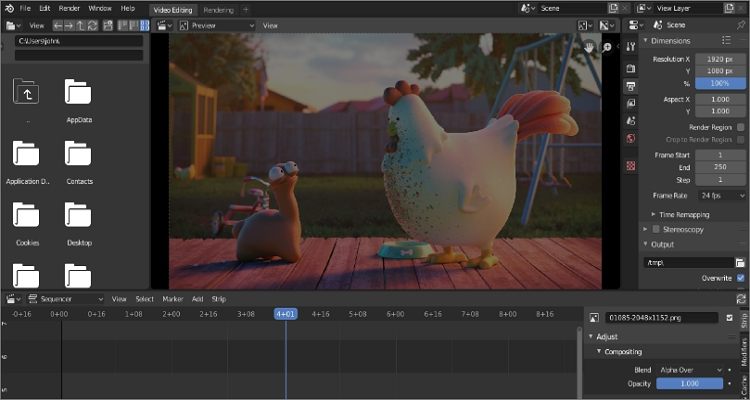Screen dimensions: 750x400
Task: Create a new folder in file browser
Action: tap(108, 25)
